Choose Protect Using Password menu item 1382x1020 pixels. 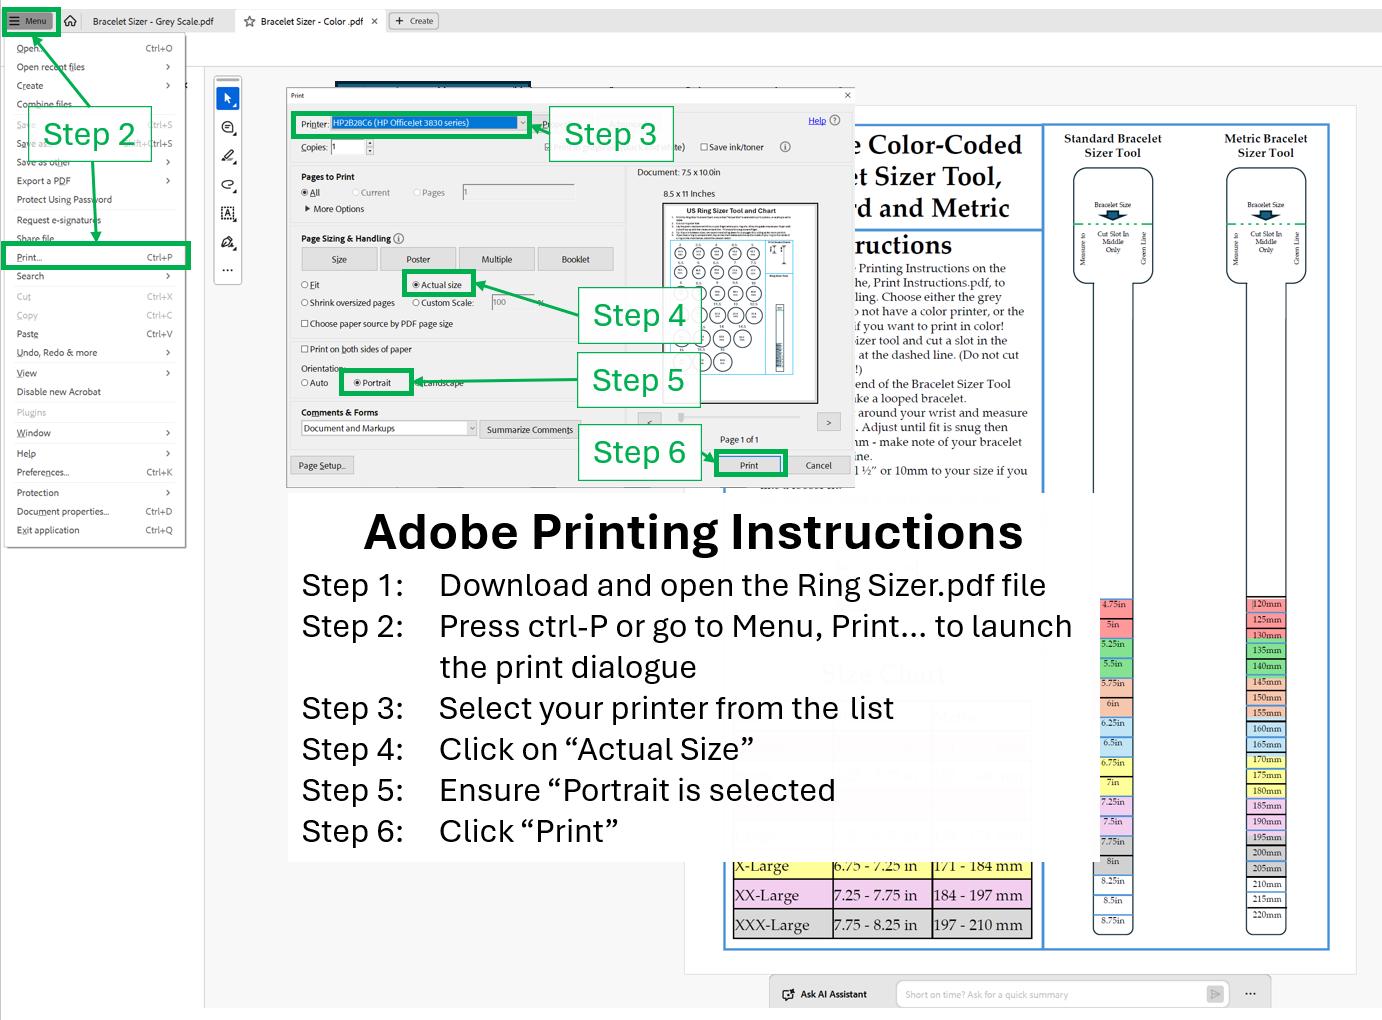94,200
